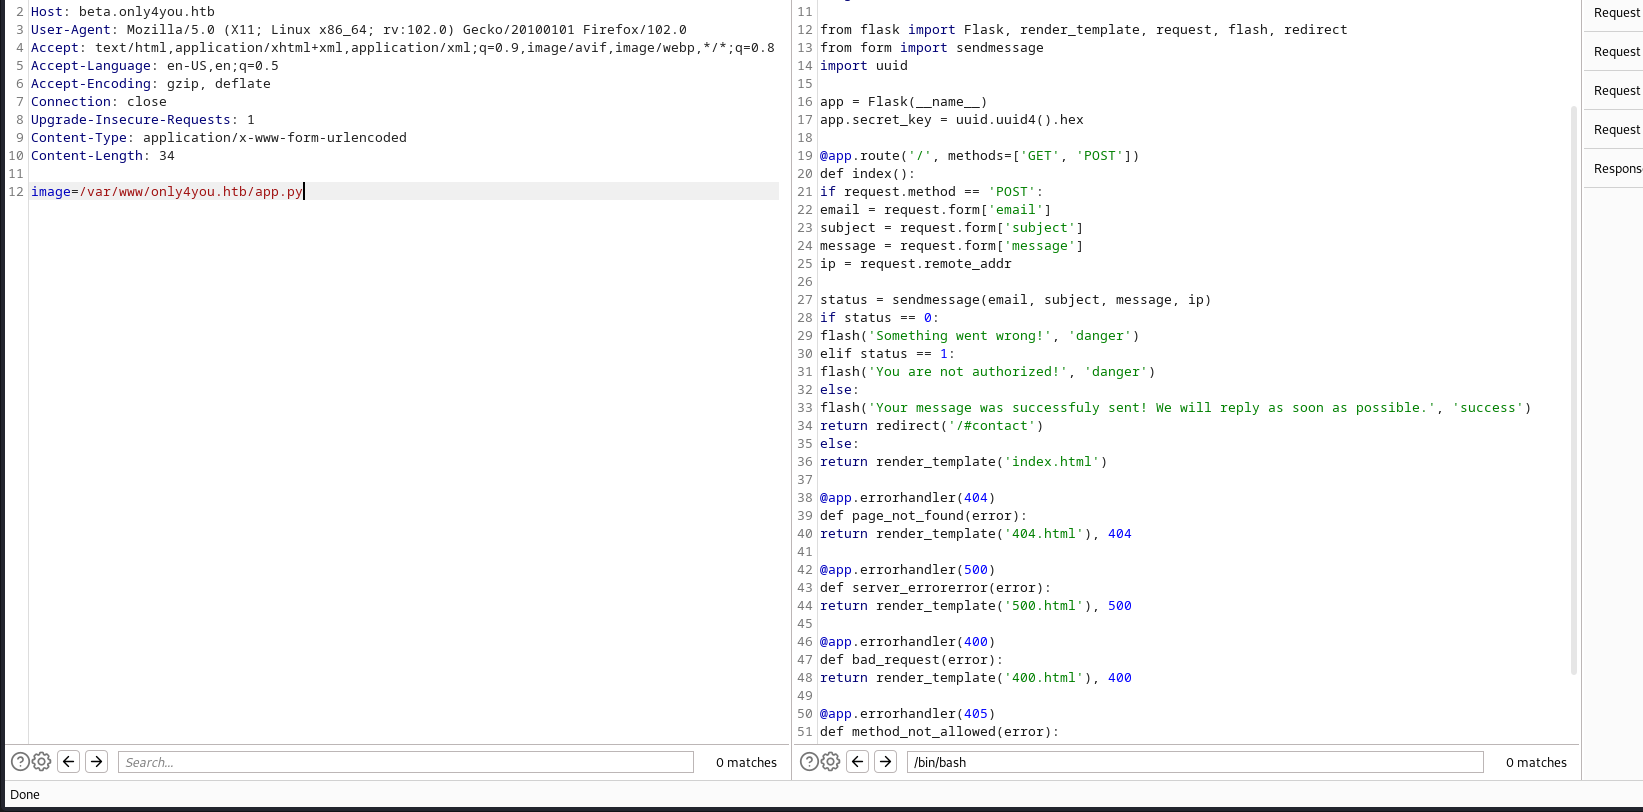Click the return render_template('500.html') line
Viewport: 1643px width, 812px height.
[x=976, y=606]
